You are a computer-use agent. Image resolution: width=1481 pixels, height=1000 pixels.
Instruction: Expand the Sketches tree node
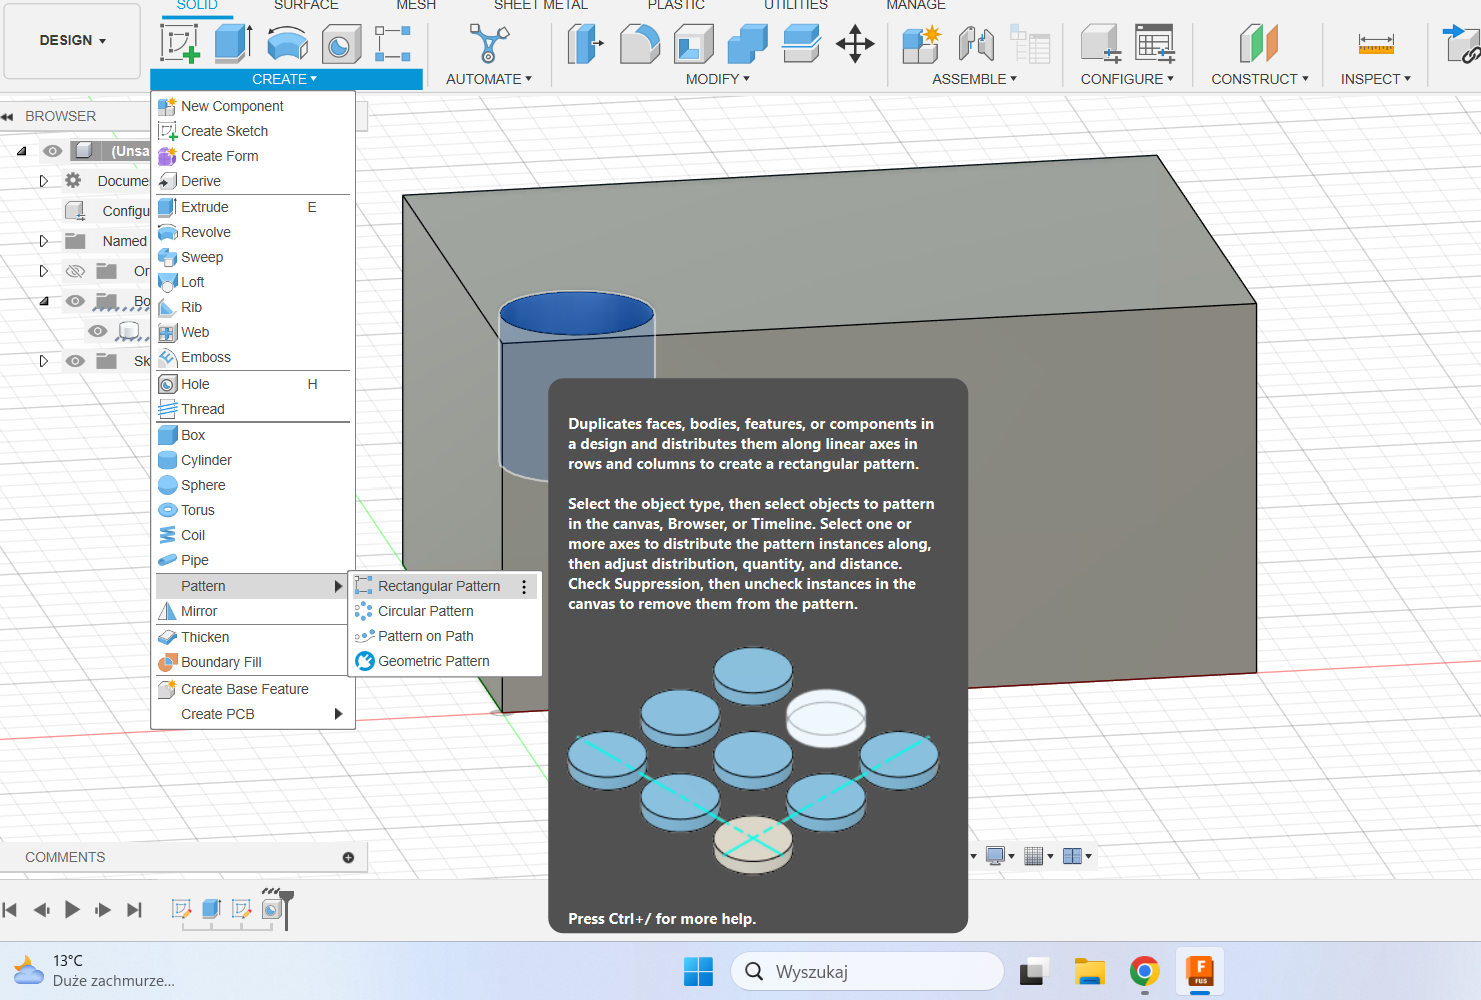click(43, 361)
